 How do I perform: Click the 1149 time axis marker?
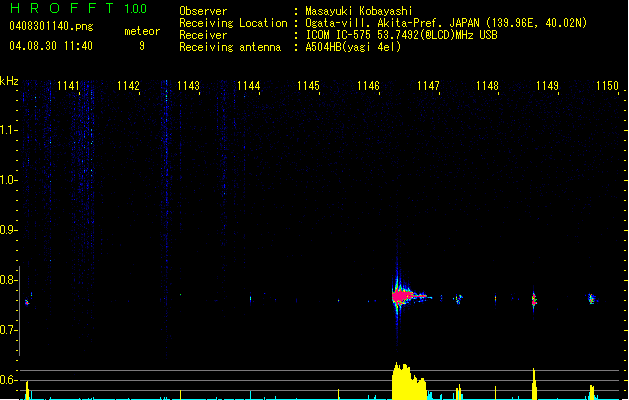[547, 86]
